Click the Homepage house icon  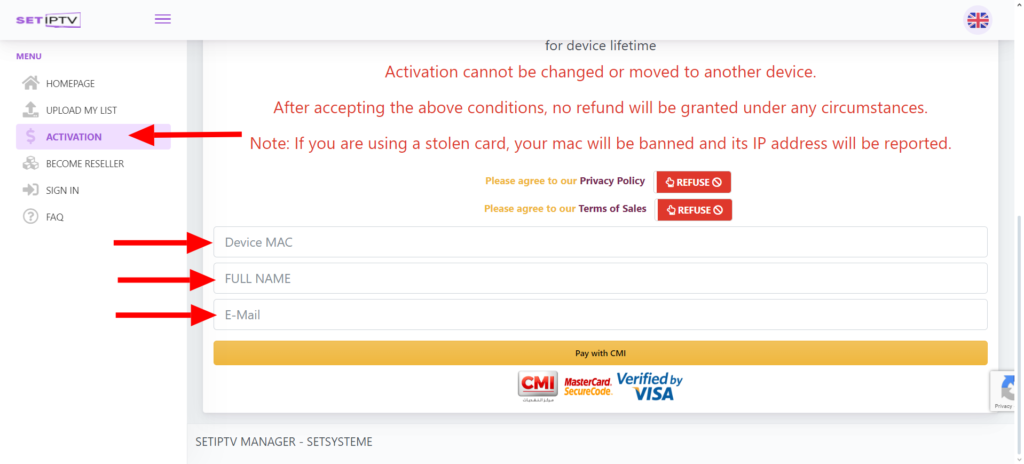31,83
